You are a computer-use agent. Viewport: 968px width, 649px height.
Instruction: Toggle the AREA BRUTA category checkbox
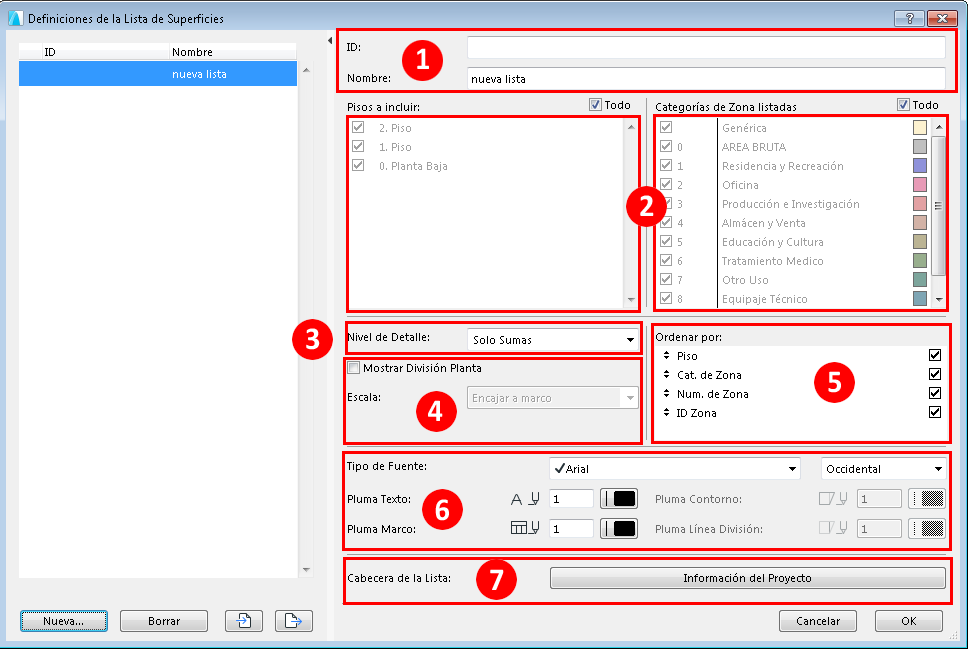click(x=666, y=146)
